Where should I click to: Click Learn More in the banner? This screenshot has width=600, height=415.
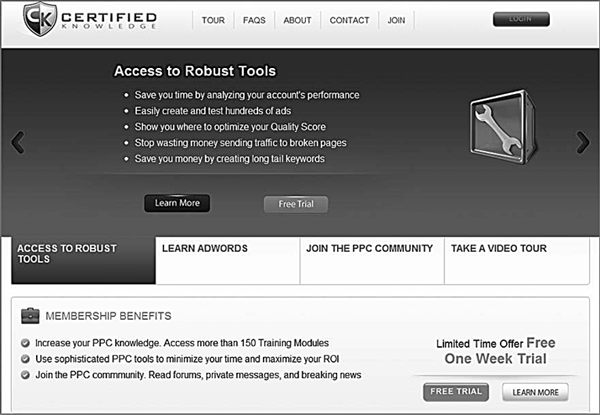point(177,203)
